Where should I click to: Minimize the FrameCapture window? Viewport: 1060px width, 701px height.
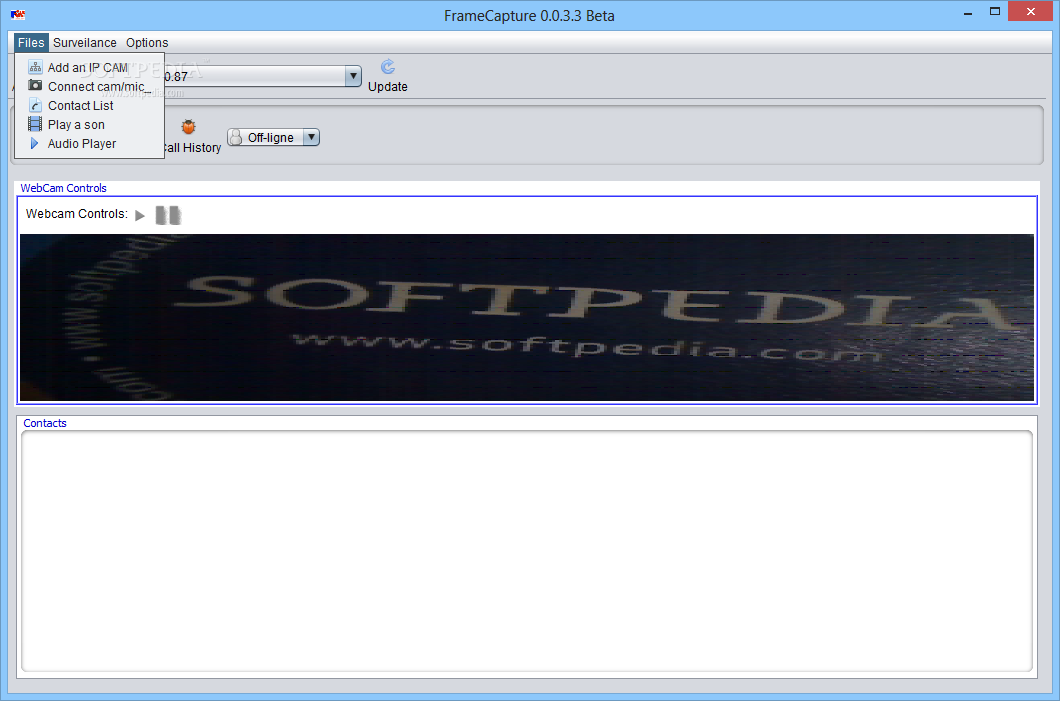(x=968, y=12)
